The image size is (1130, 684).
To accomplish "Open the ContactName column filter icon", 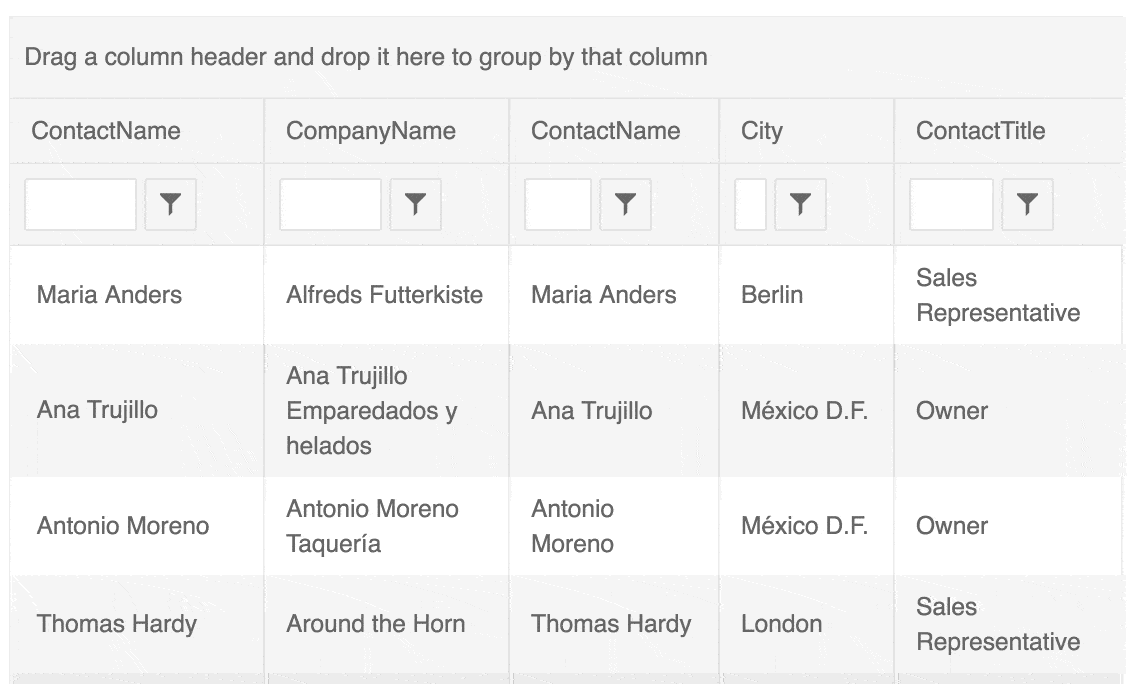I will (x=170, y=203).
